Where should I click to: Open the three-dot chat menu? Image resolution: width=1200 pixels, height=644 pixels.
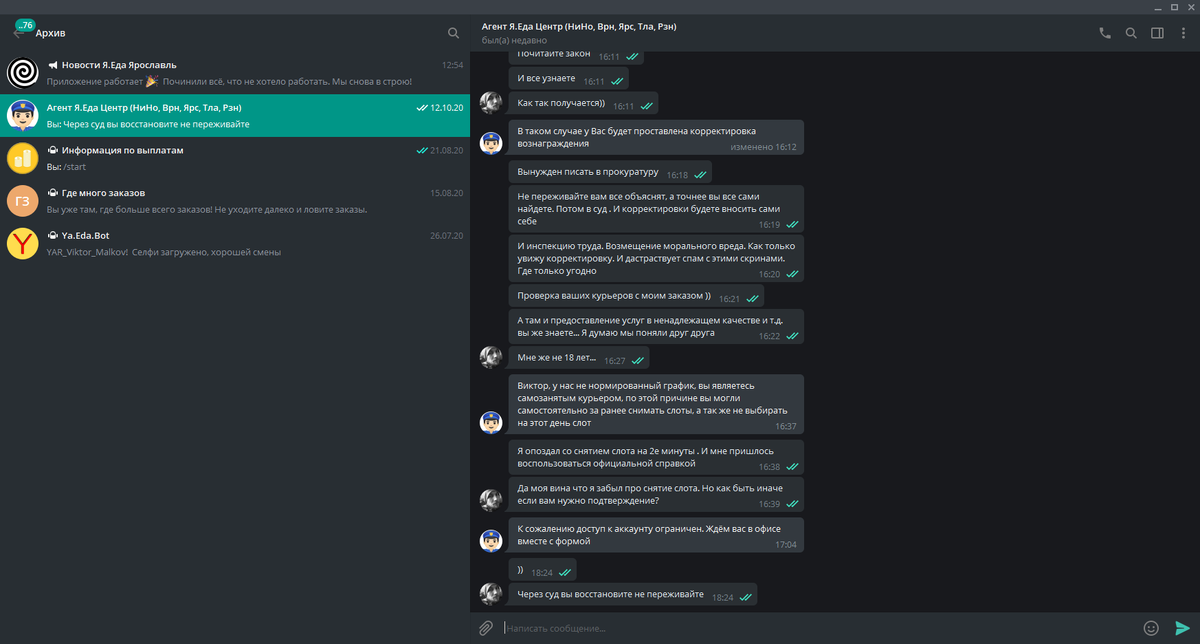pos(1182,33)
